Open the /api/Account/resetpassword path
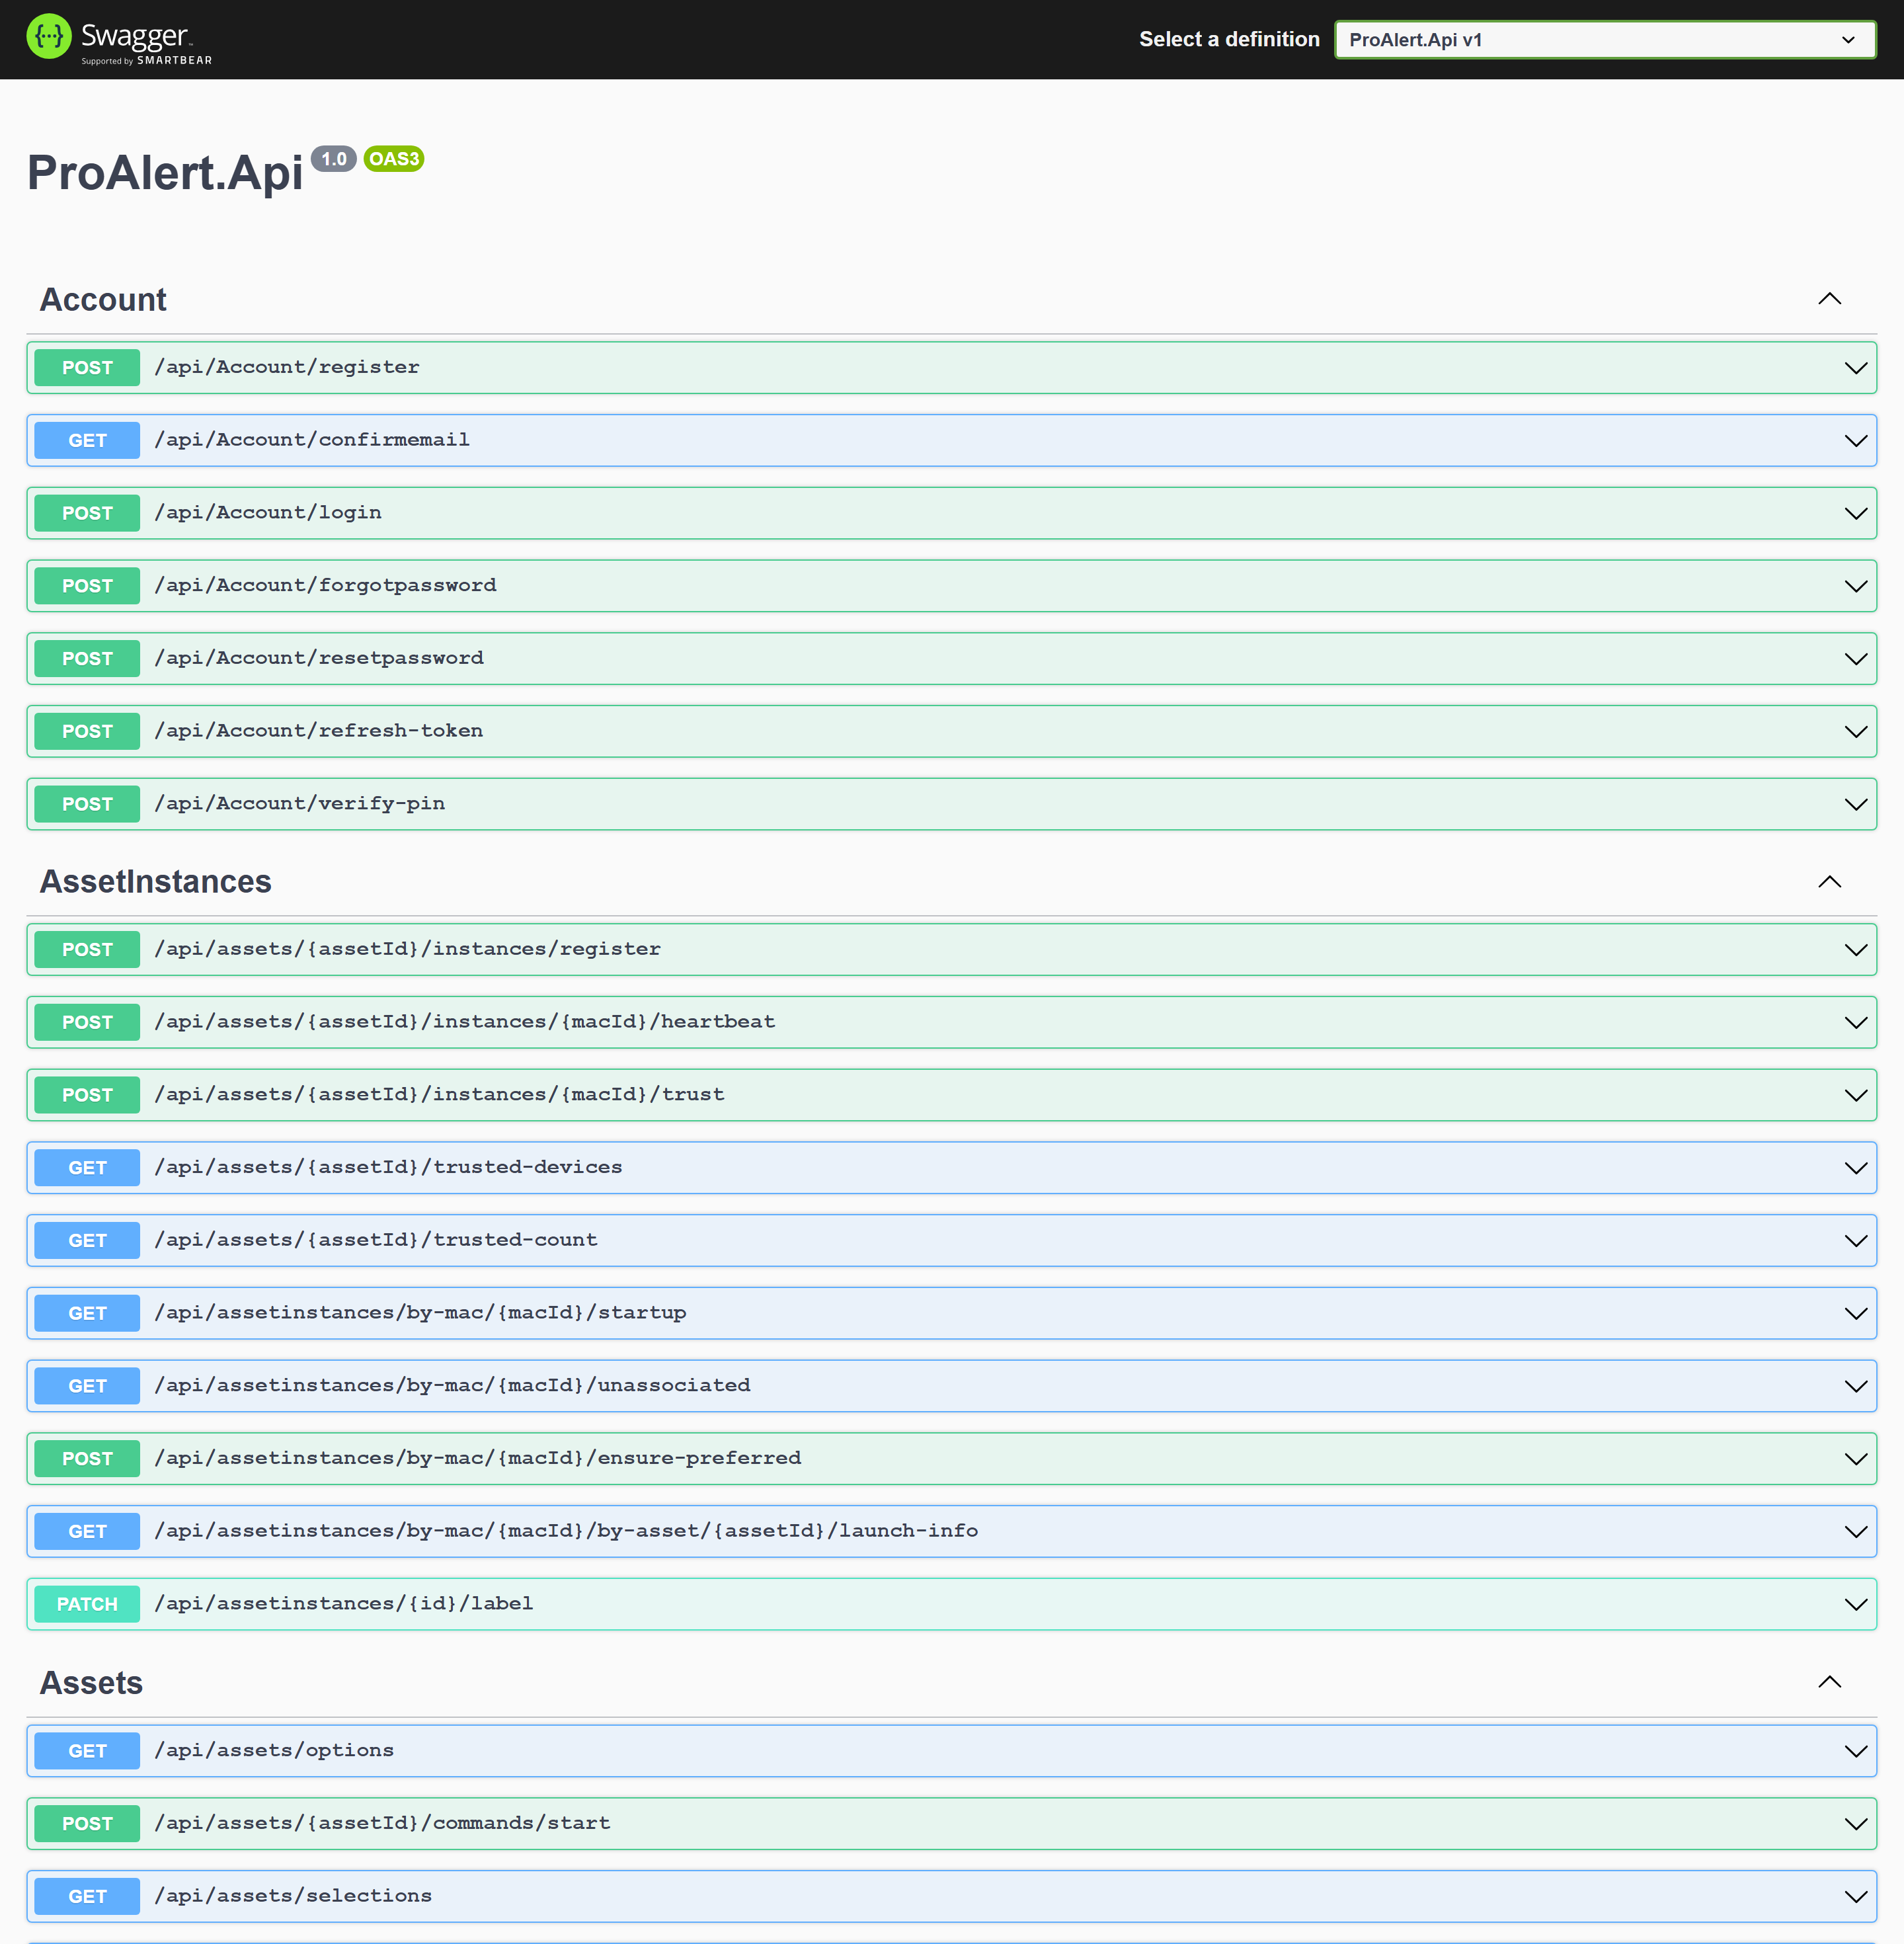This screenshot has height=1944, width=1904. click(x=319, y=658)
